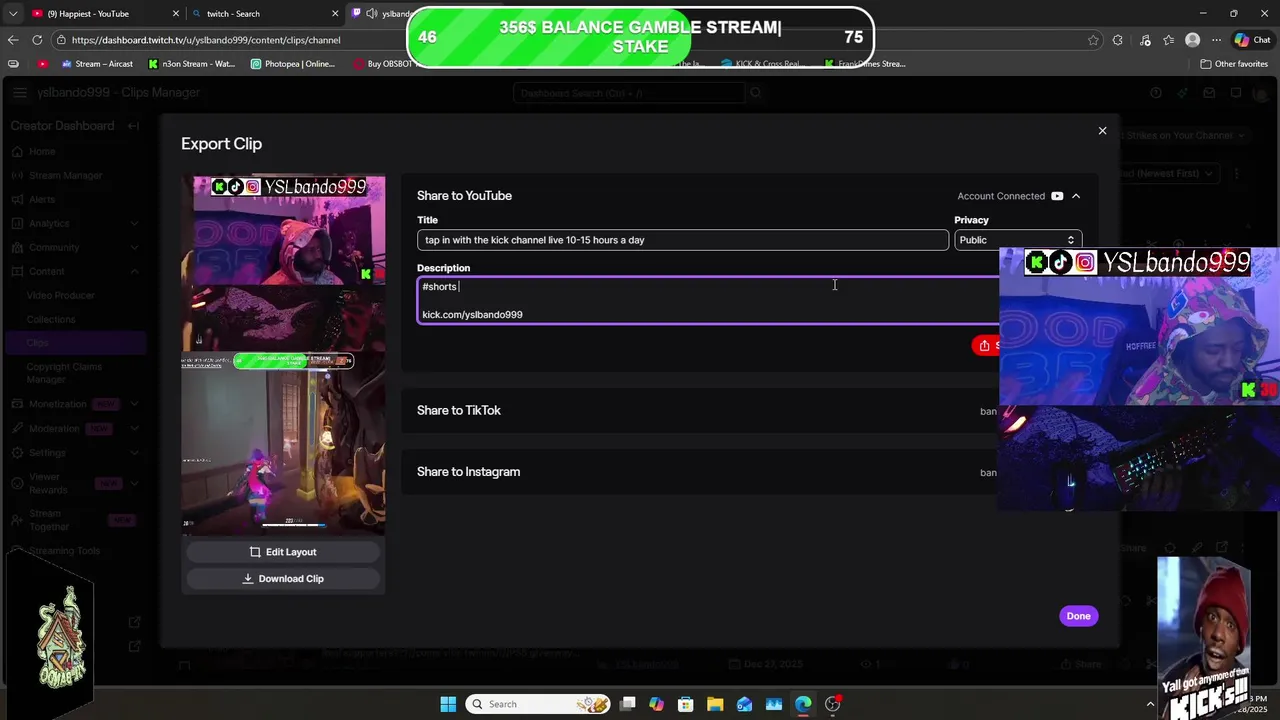The image size is (1280, 720).
Task: Collapse the Creator Dashboard sidebar arrow
Action: (133, 126)
